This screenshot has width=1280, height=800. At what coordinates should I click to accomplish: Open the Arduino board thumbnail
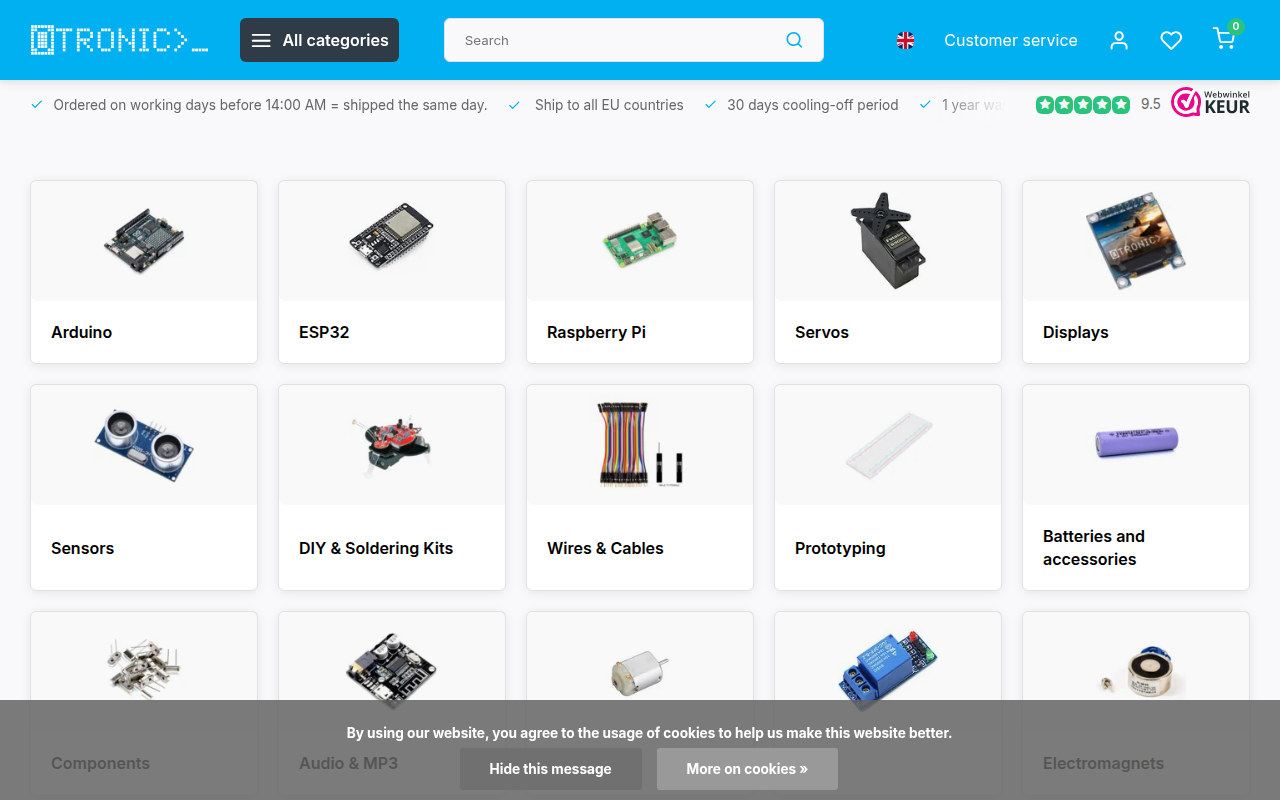click(144, 241)
